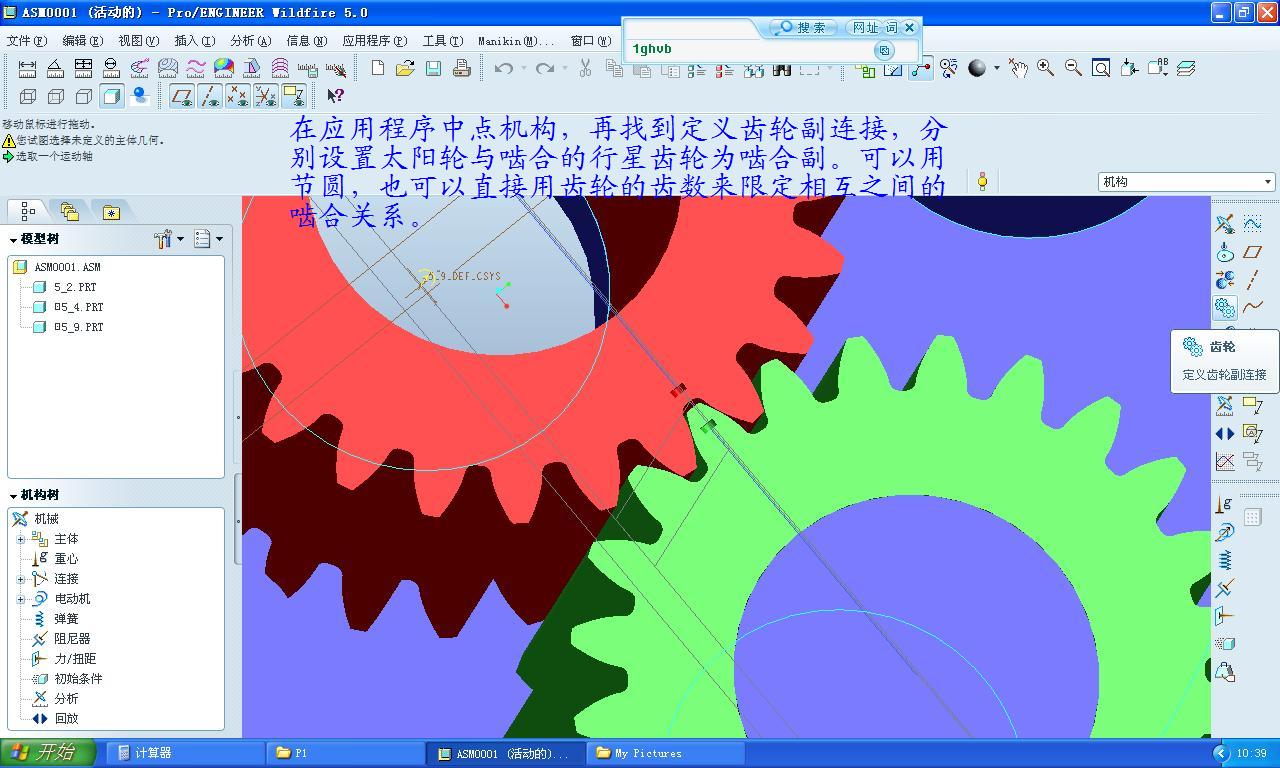Viewport: 1280px width, 768px height.
Task: Open the shading style dropdown arrow
Action: tap(997, 68)
